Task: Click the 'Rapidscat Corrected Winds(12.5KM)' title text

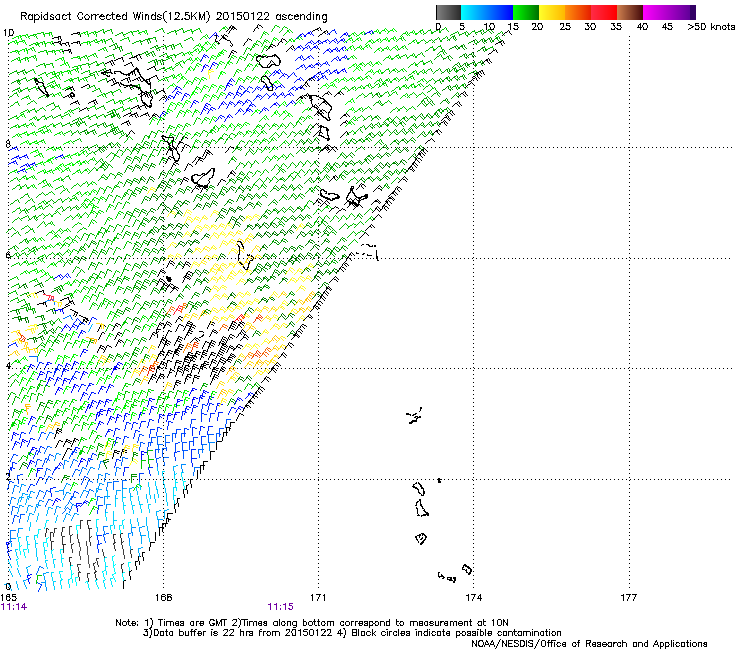Action: click(115, 17)
